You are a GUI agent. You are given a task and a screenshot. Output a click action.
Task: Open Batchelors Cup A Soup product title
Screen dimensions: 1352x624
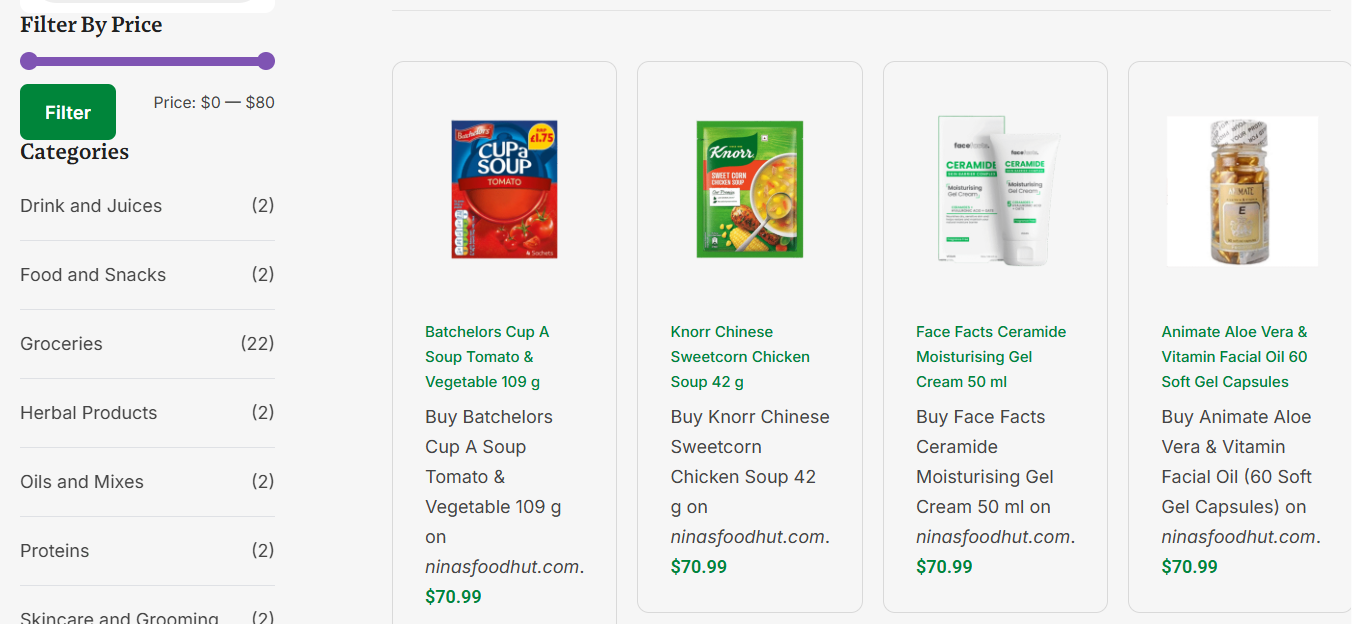[487, 357]
